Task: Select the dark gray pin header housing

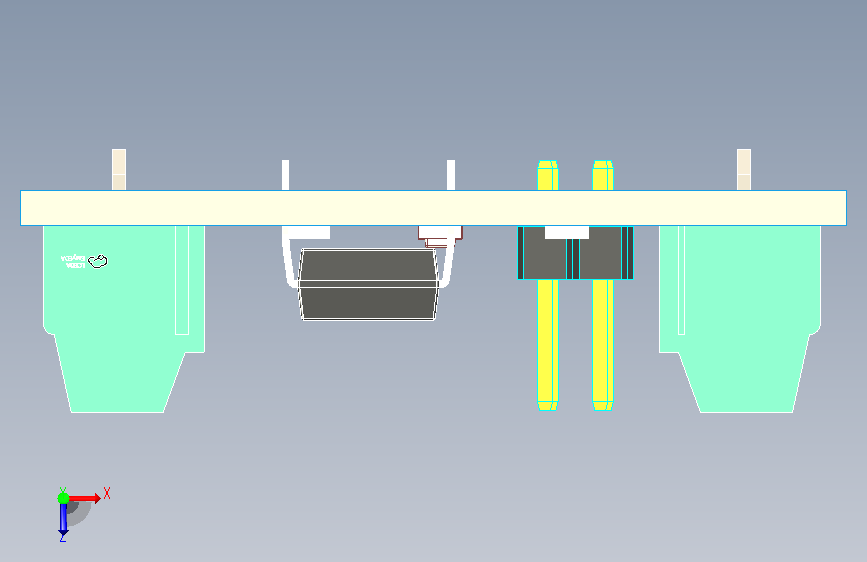Action: (575, 253)
